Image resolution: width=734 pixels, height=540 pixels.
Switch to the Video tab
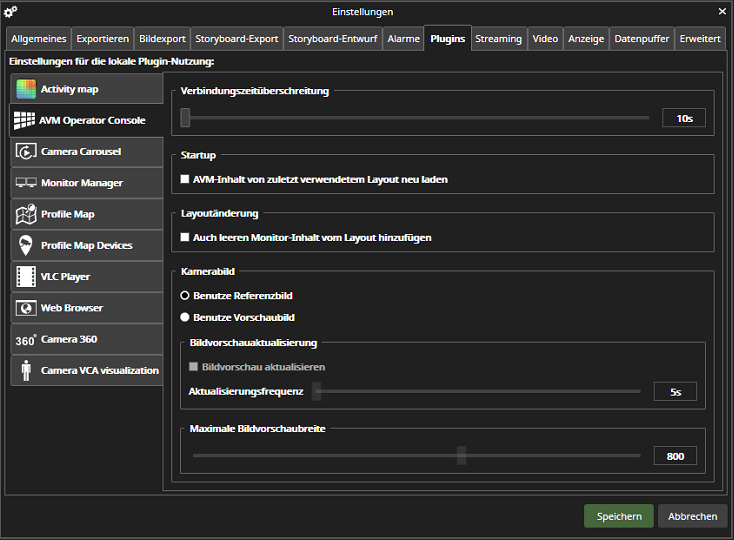click(545, 39)
